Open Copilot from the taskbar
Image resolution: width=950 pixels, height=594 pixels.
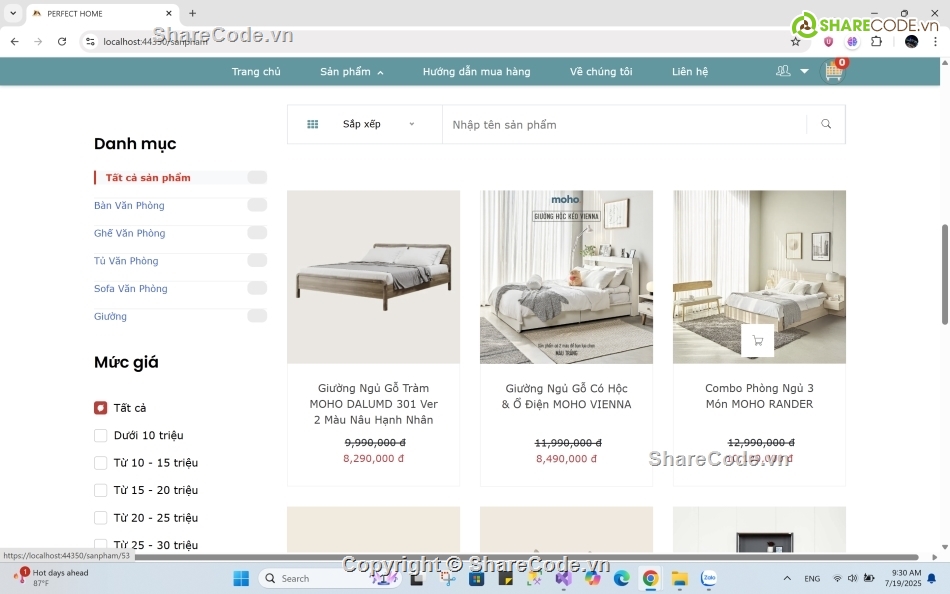pos(593,578)
